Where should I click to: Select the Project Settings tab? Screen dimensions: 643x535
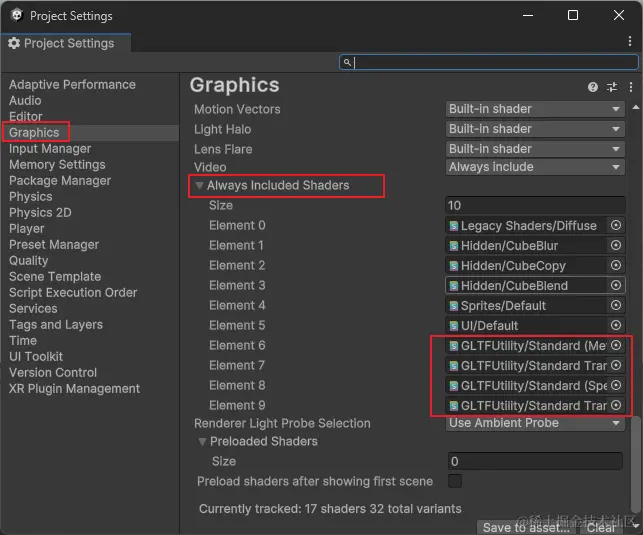66,43
